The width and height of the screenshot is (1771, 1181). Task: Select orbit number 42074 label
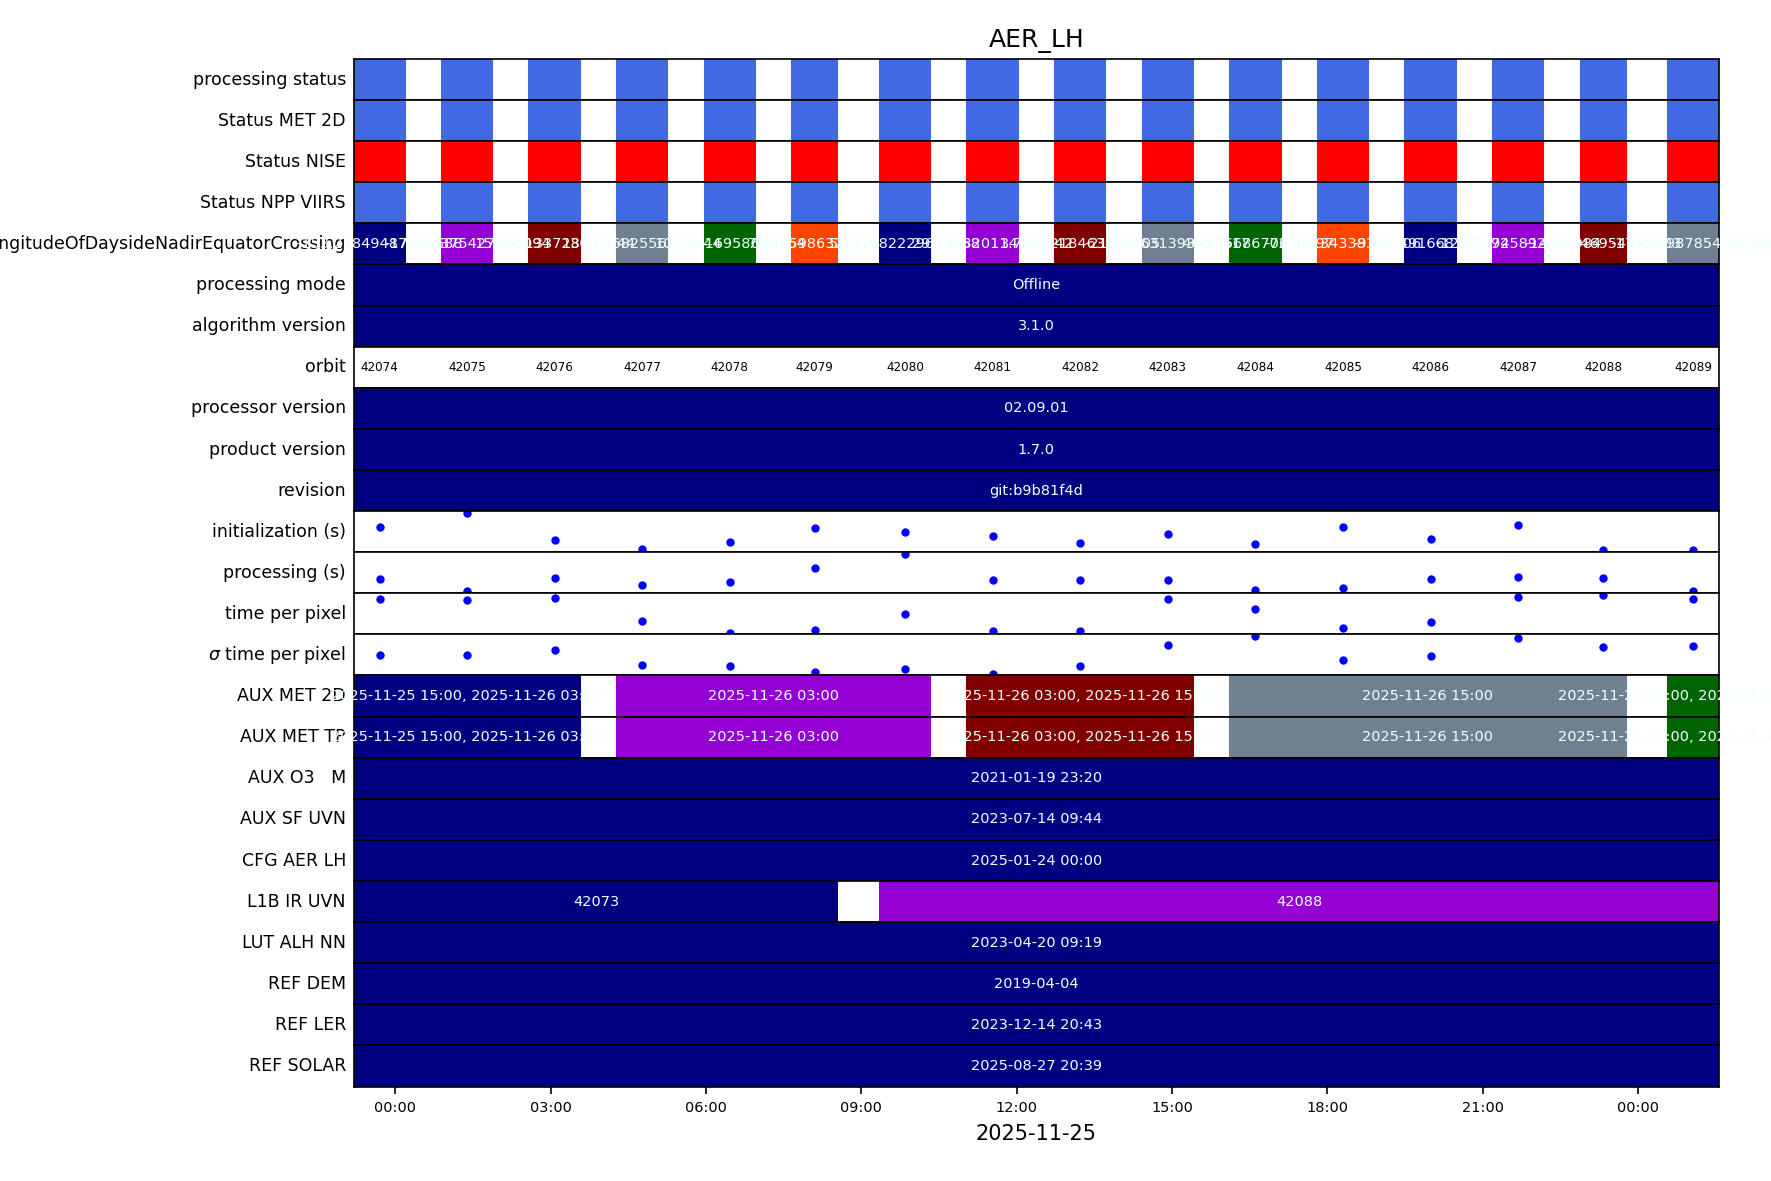[x=379, y=367]
